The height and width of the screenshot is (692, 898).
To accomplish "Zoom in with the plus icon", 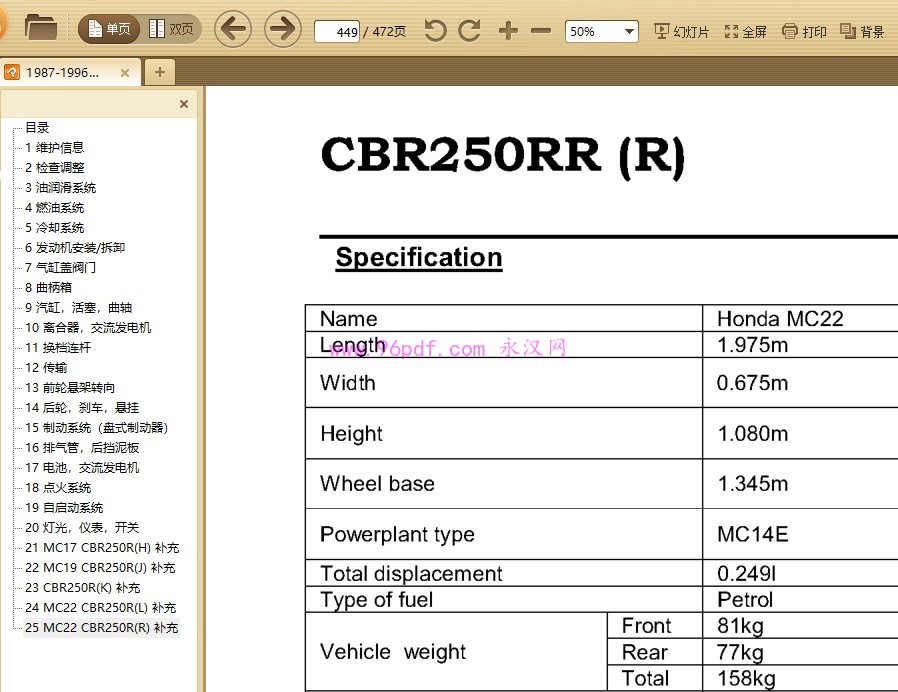I will point(508,30).
